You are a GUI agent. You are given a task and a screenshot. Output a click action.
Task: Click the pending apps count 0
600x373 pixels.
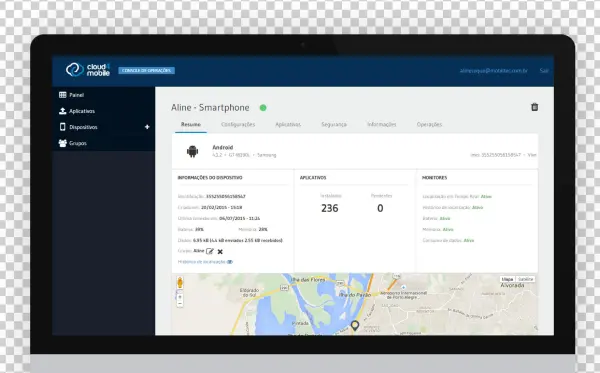pyautogui.click(x=380, y=208)
